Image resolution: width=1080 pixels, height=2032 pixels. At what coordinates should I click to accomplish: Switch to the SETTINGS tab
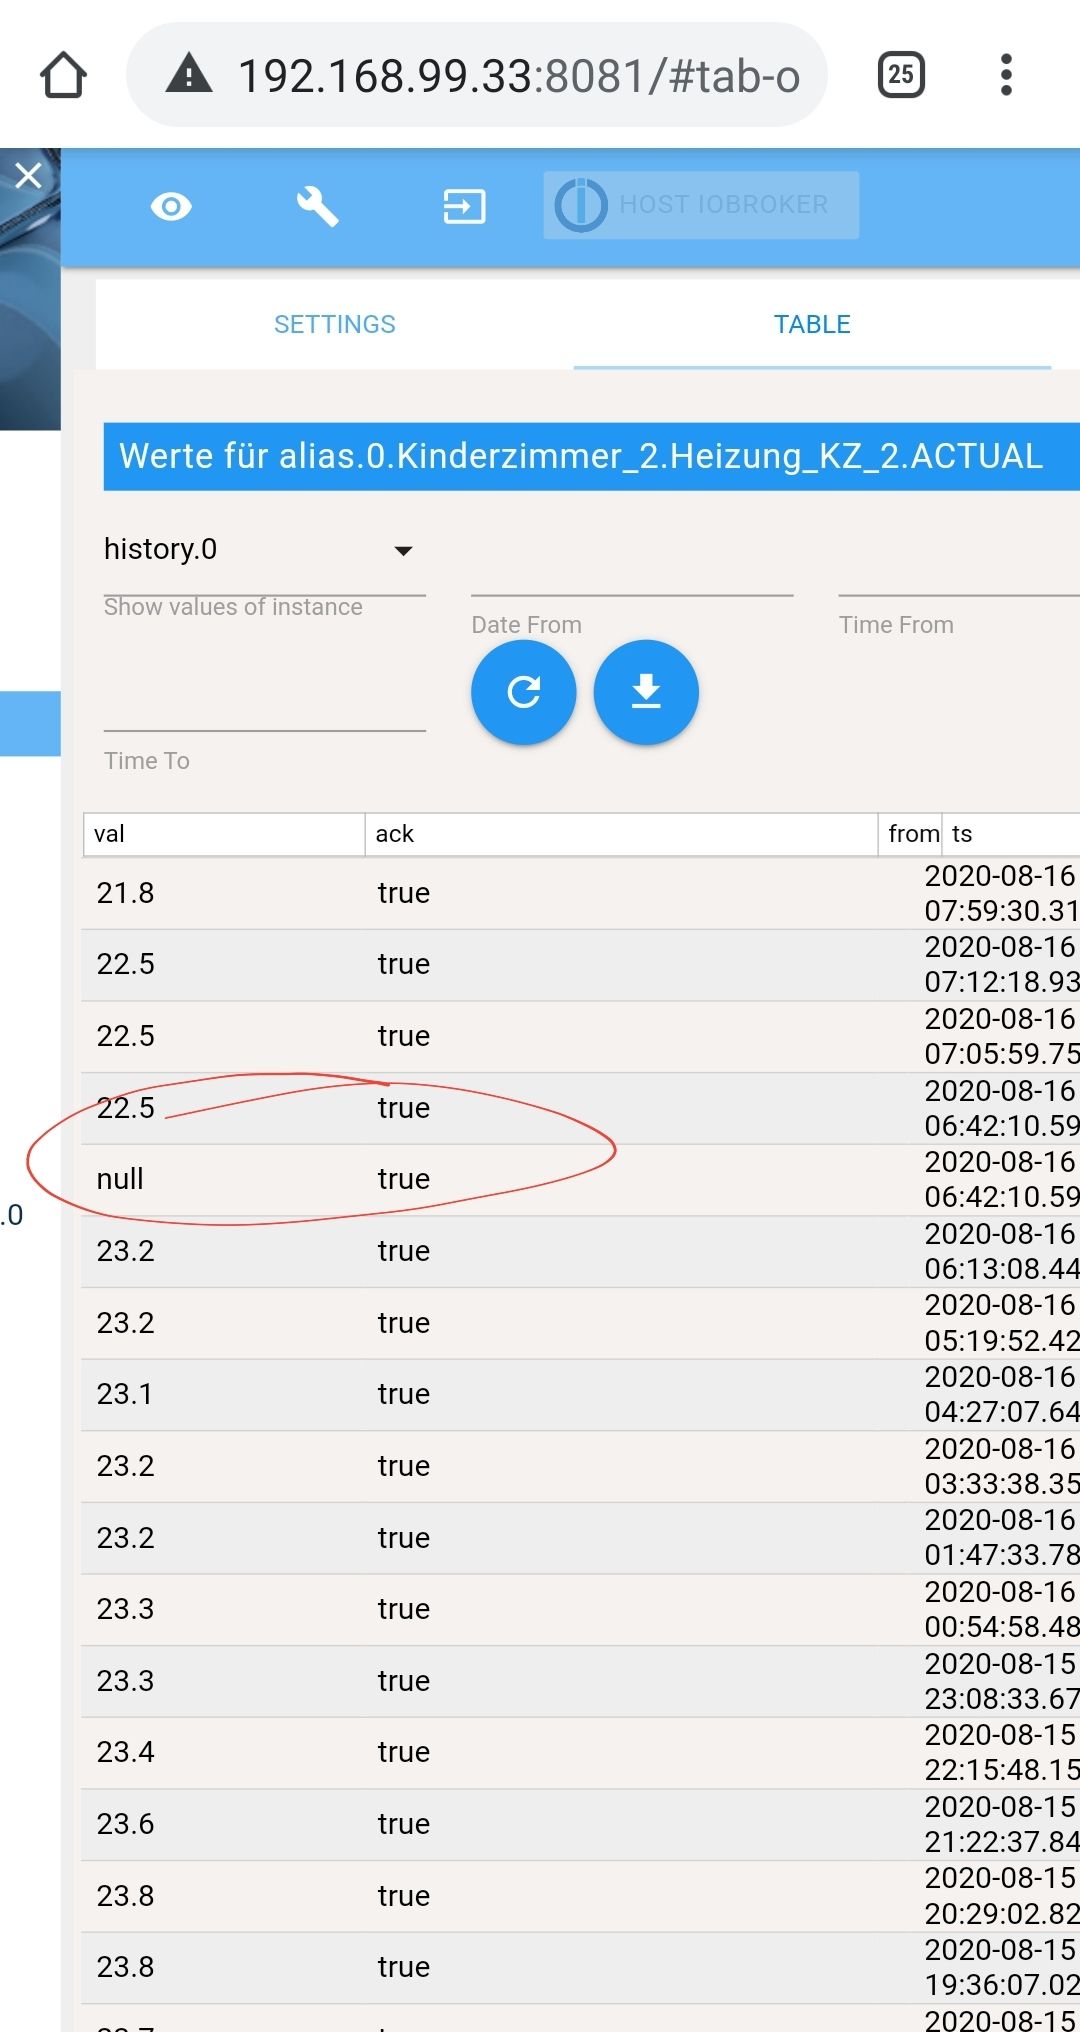click(335, 324)
